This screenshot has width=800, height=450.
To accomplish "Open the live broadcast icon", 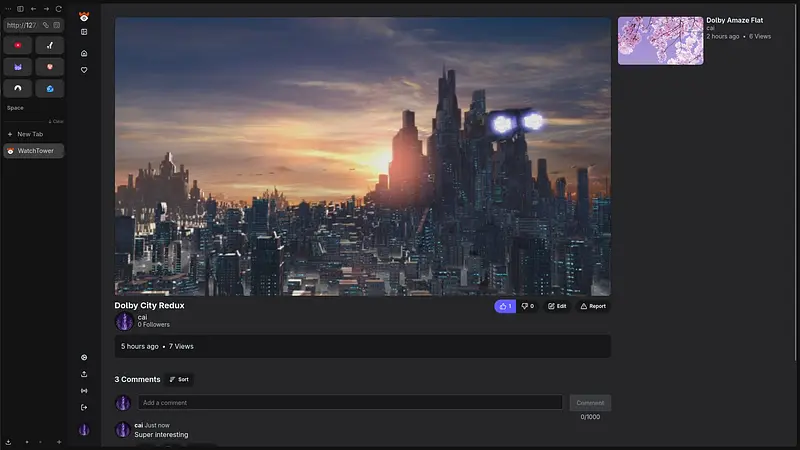I will coord(84,391).
